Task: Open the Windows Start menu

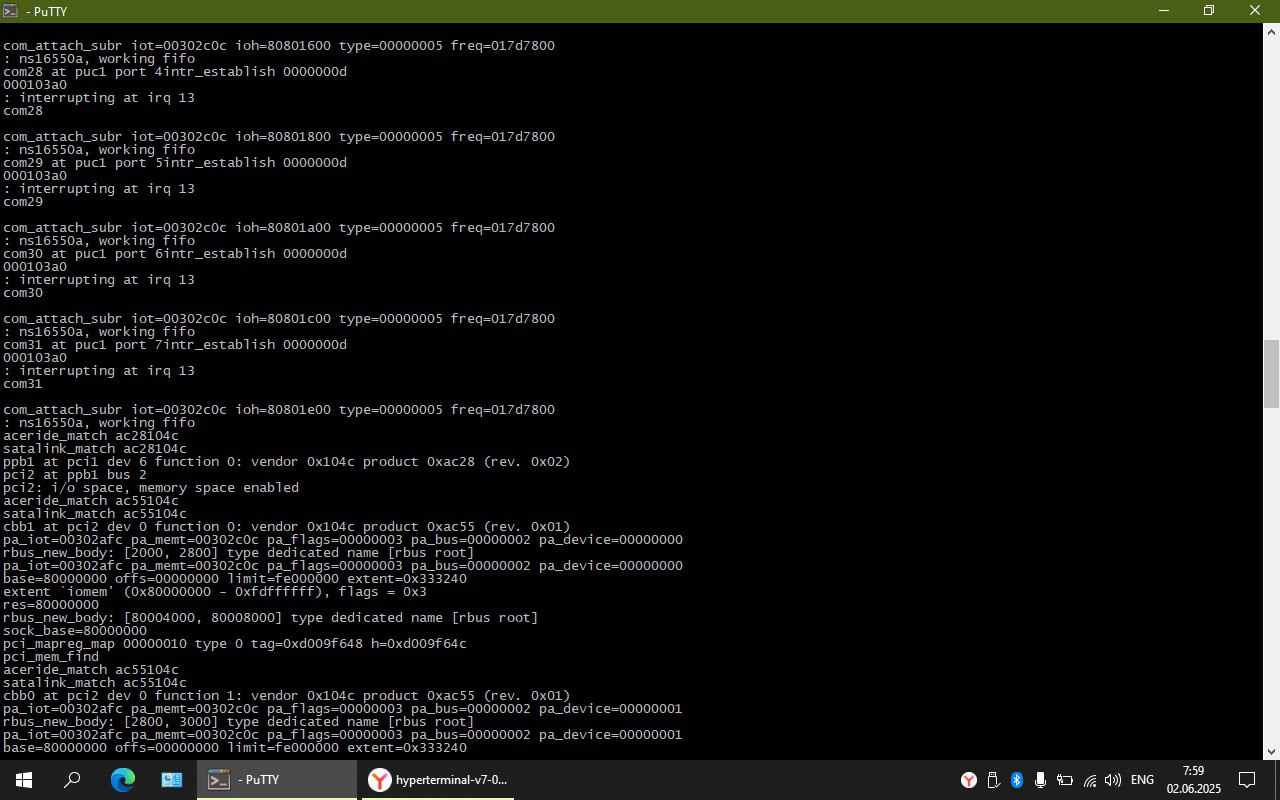Action: pos(24,780)
